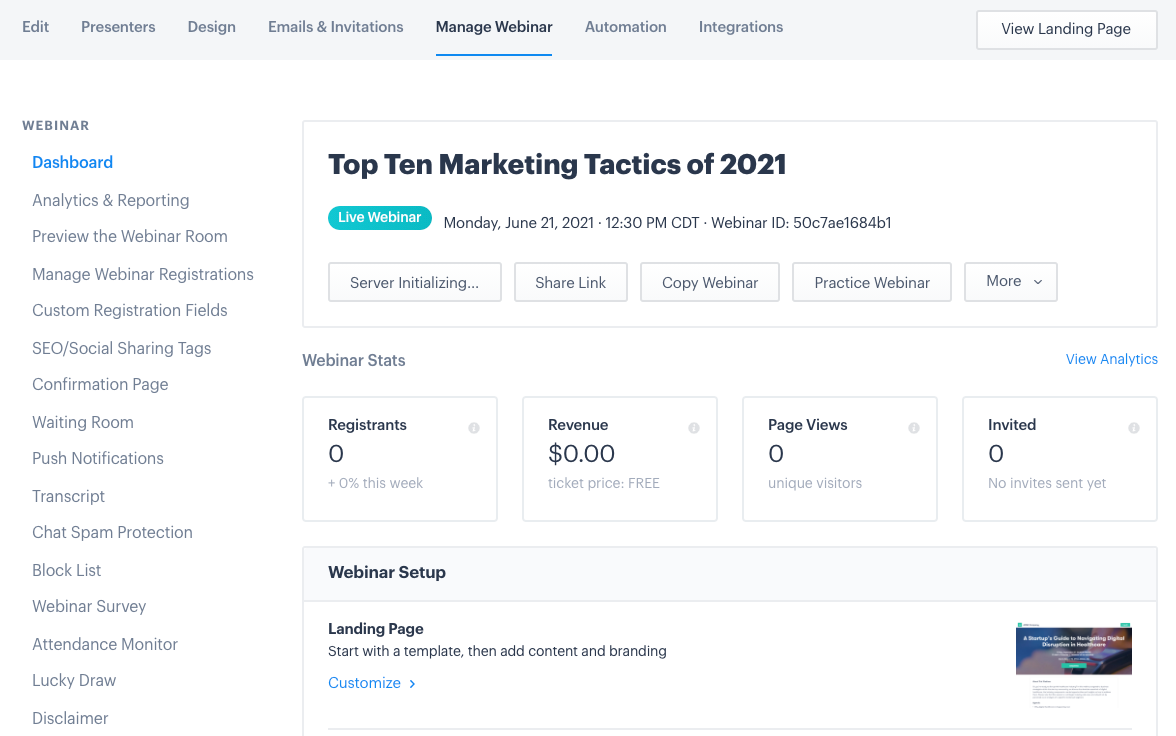This screenshot has height=736, width=1176.
Task: Click the View Landing Page button
Action: click(1066, 29)
